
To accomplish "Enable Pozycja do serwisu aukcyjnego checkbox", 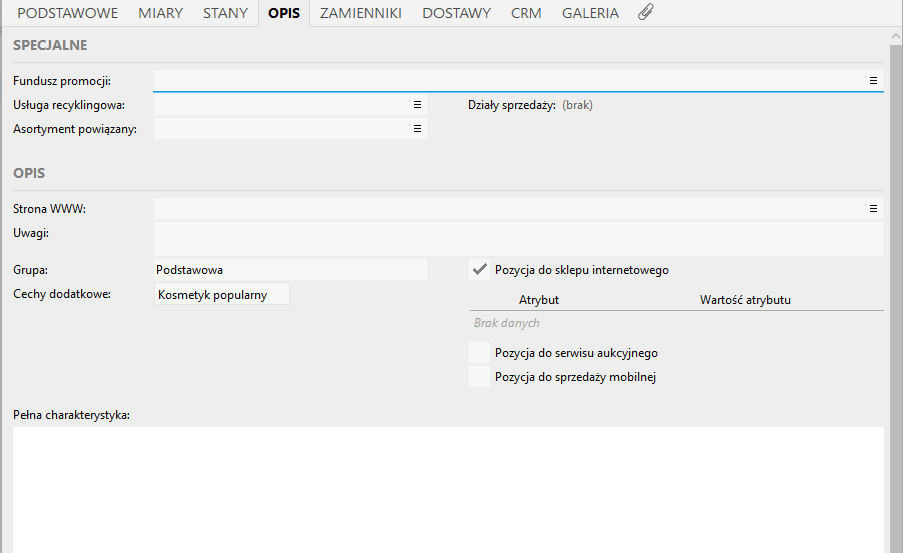I will tap(480, 353).
